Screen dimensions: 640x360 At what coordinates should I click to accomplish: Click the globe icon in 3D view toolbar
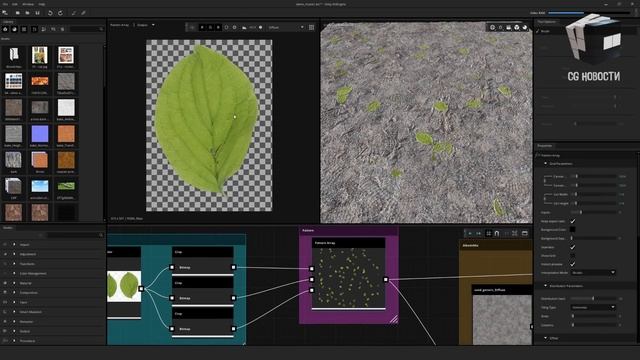(492, 27)
